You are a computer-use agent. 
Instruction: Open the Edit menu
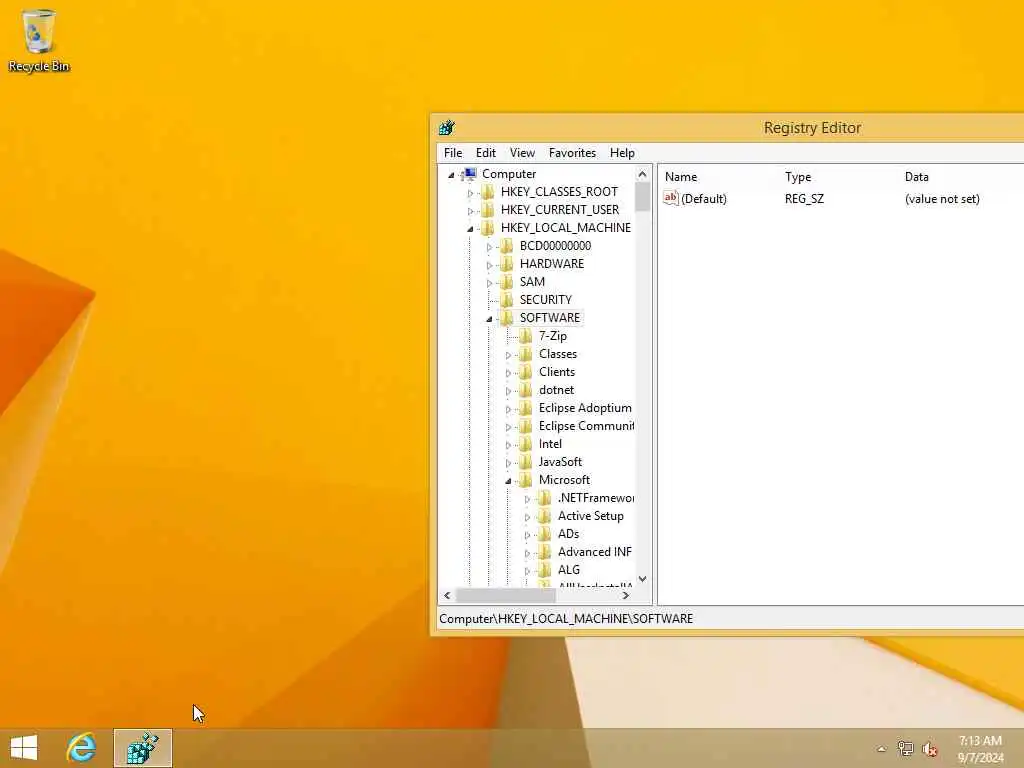485,153
